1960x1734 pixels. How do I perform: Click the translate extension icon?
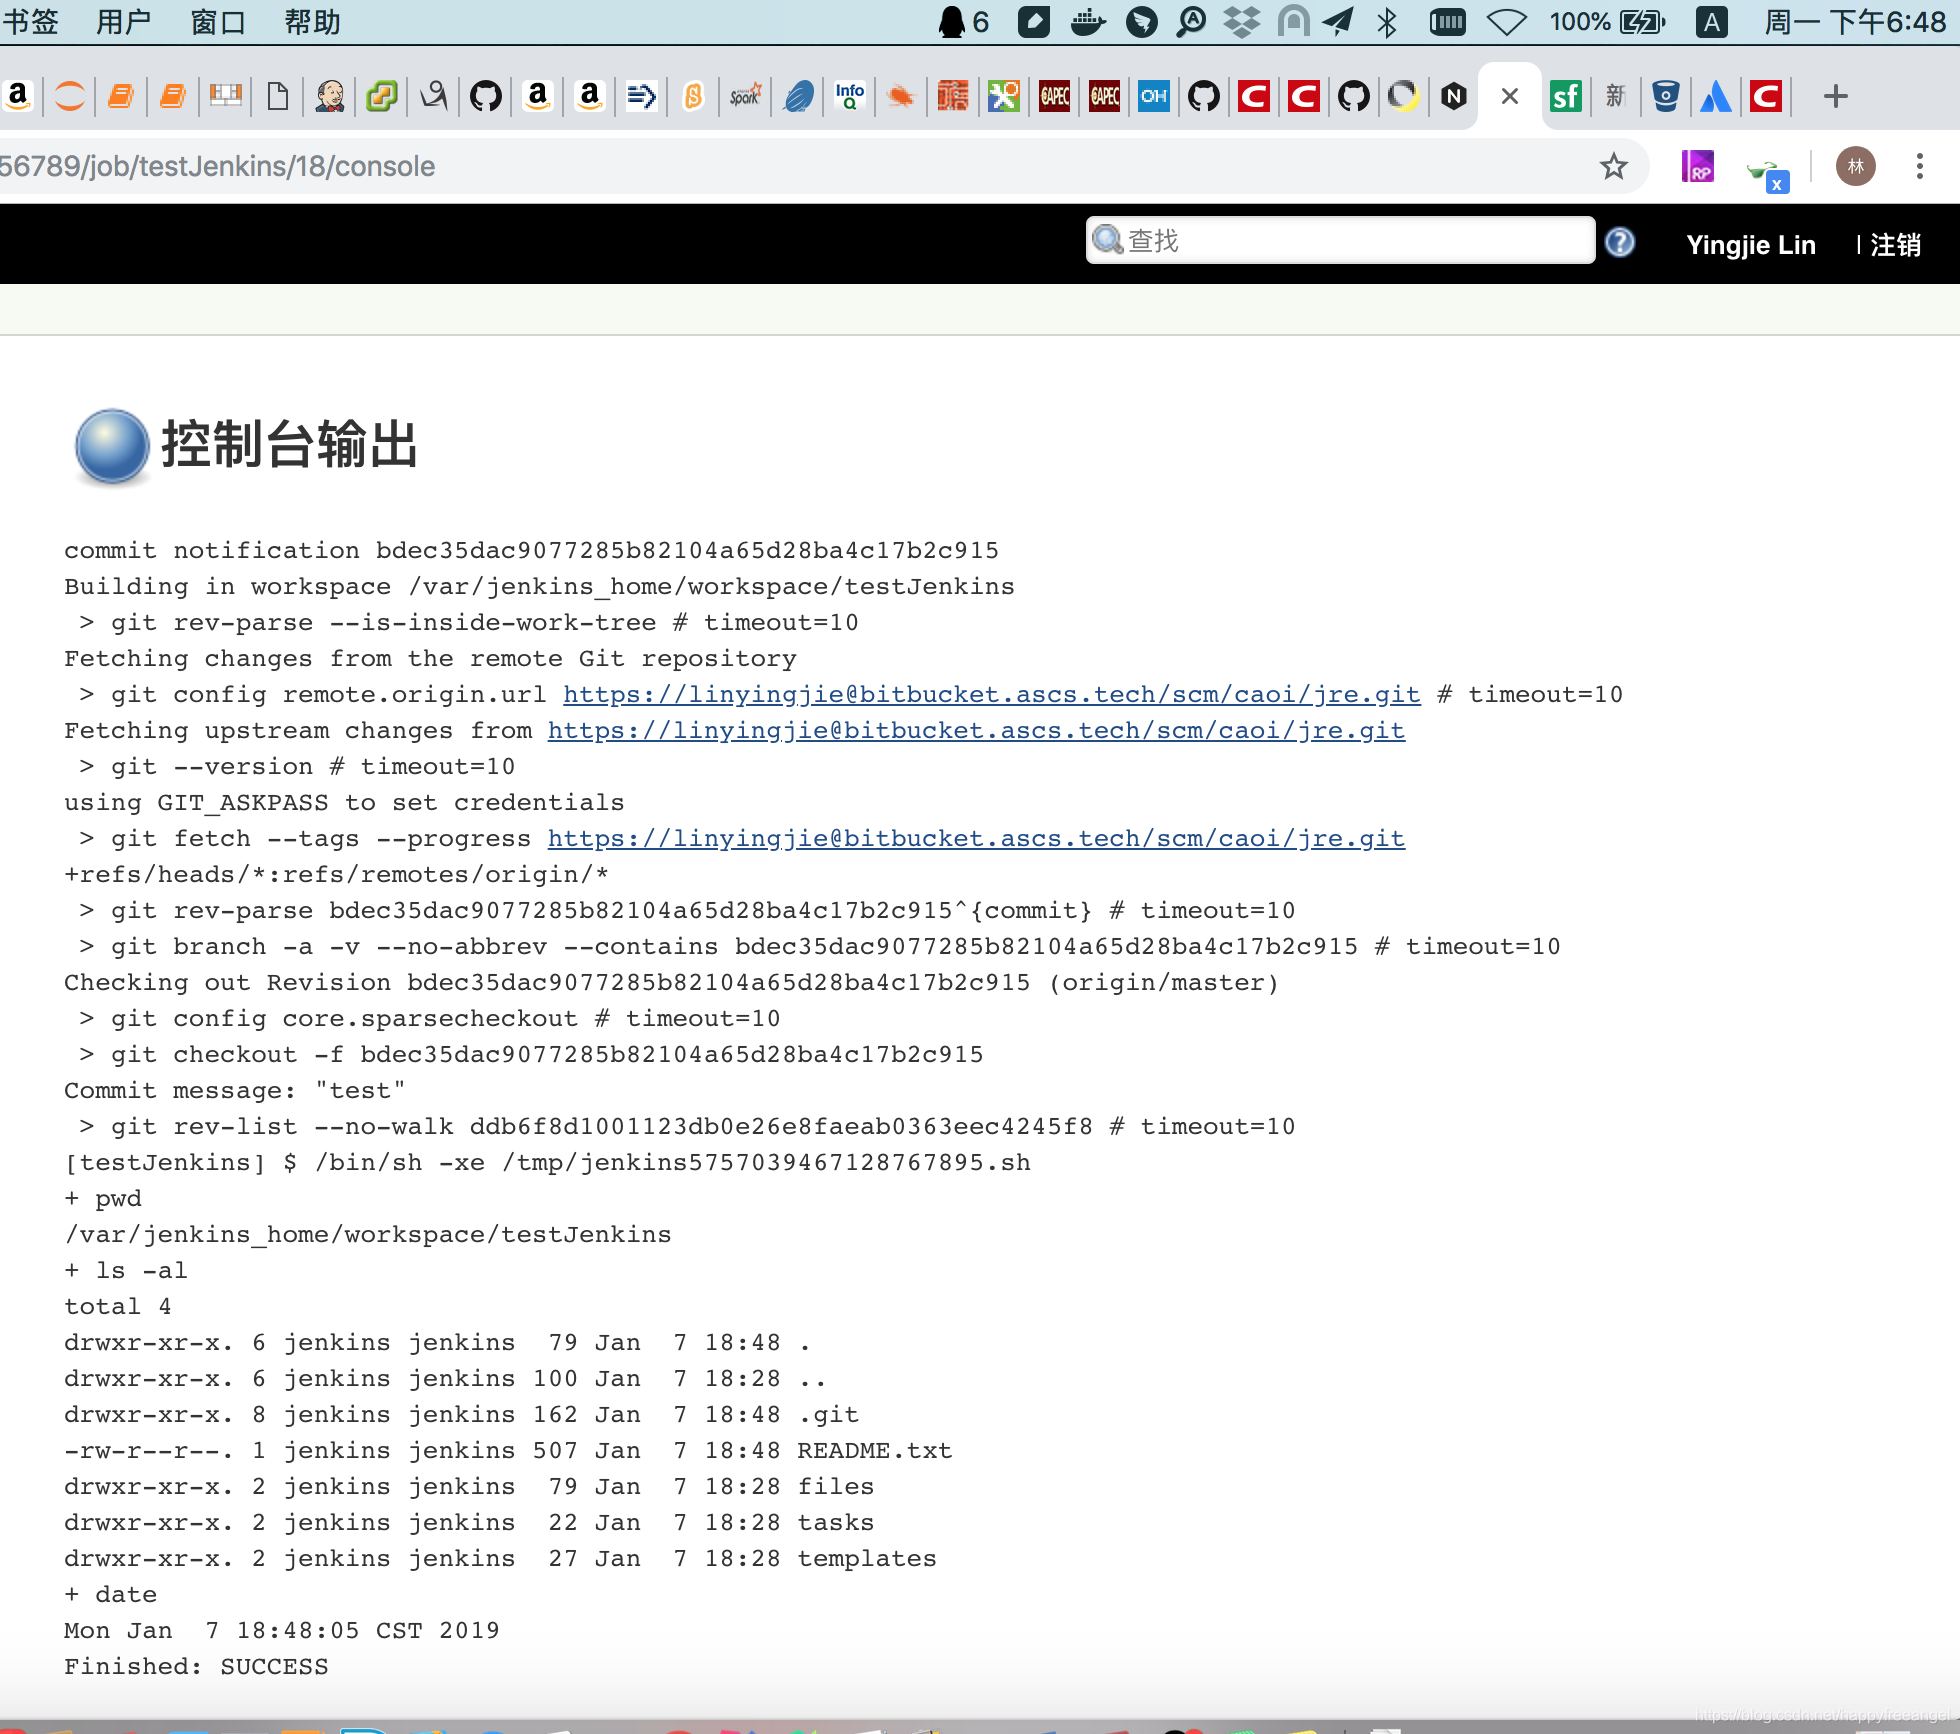coord(1766,172)
